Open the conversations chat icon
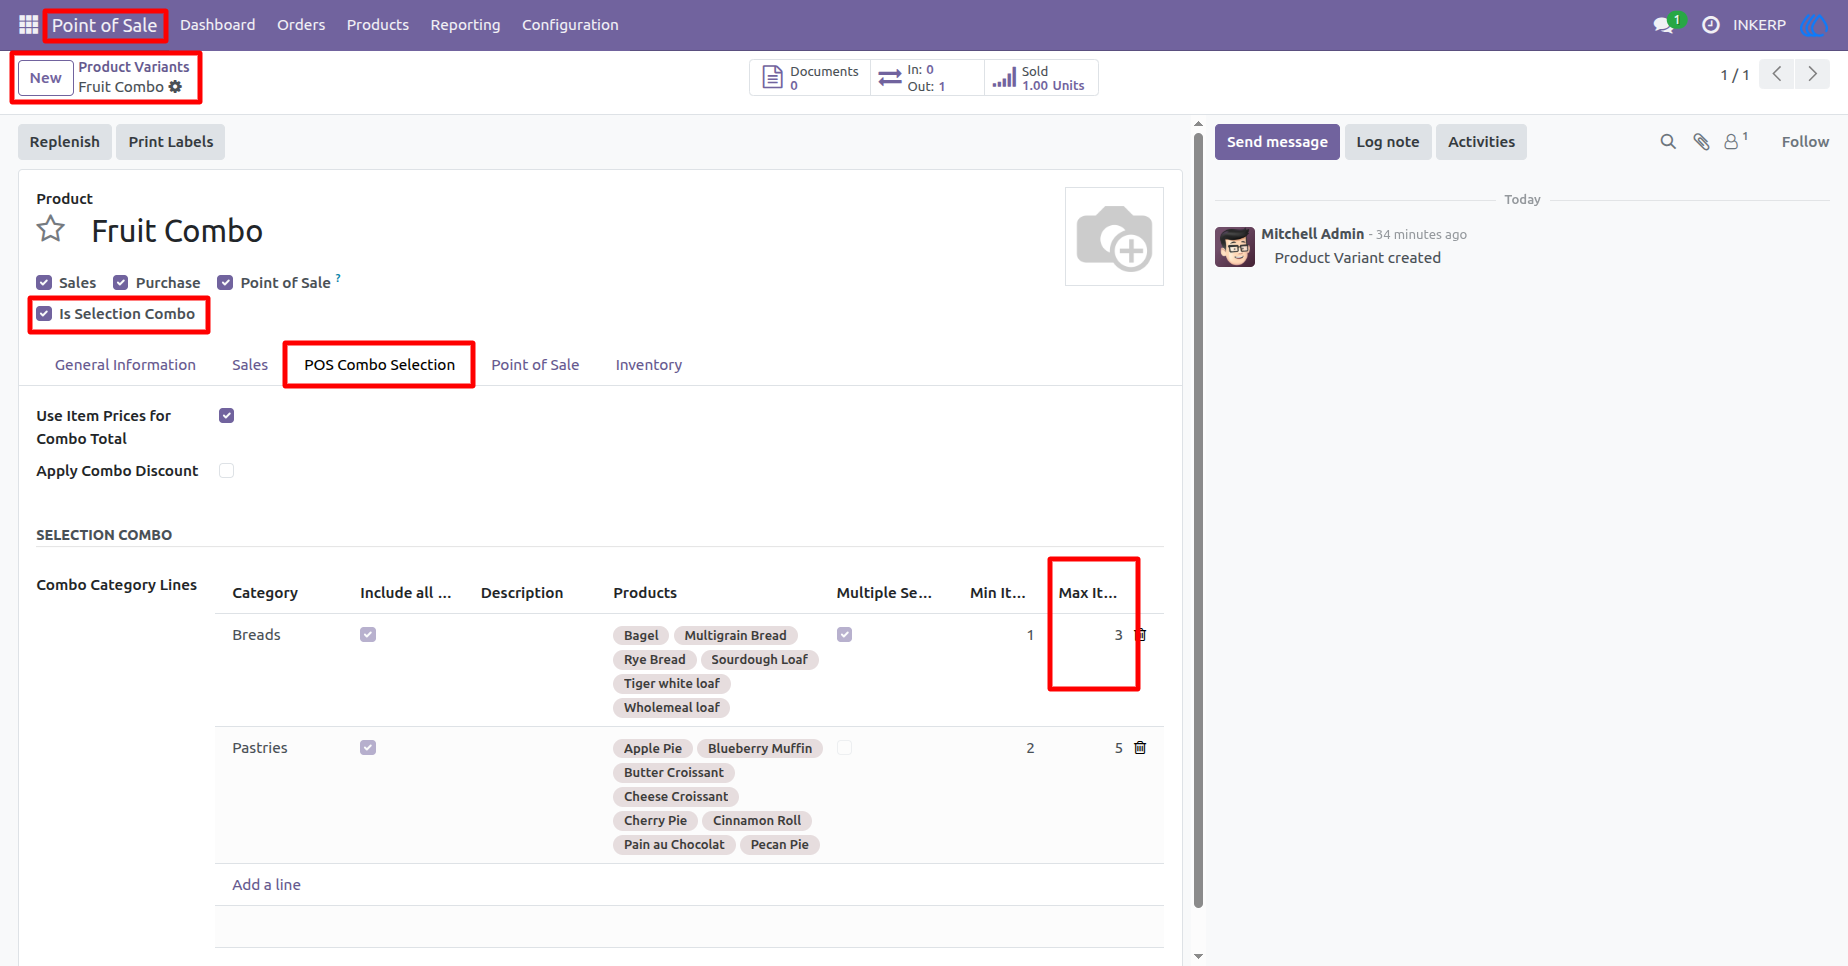Viewport: 1848px width, 966px height. [1664, 24]
